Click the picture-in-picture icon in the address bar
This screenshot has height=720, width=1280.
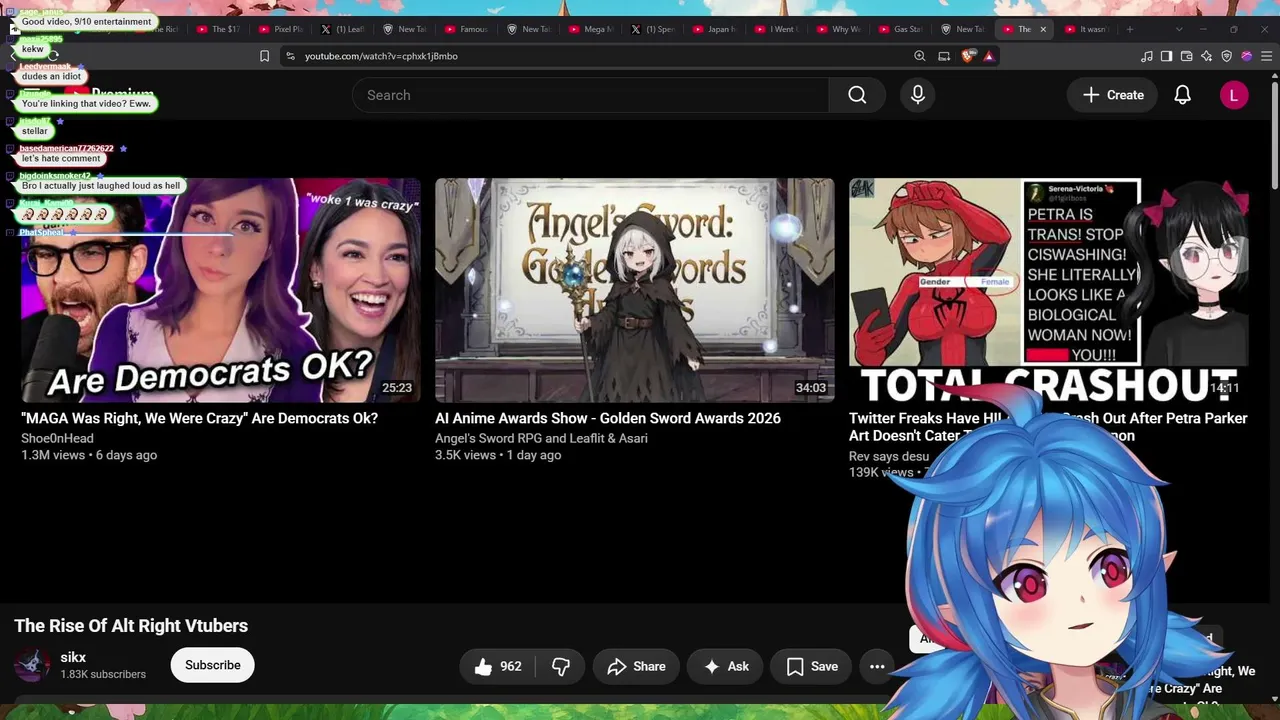click(944, 56)
